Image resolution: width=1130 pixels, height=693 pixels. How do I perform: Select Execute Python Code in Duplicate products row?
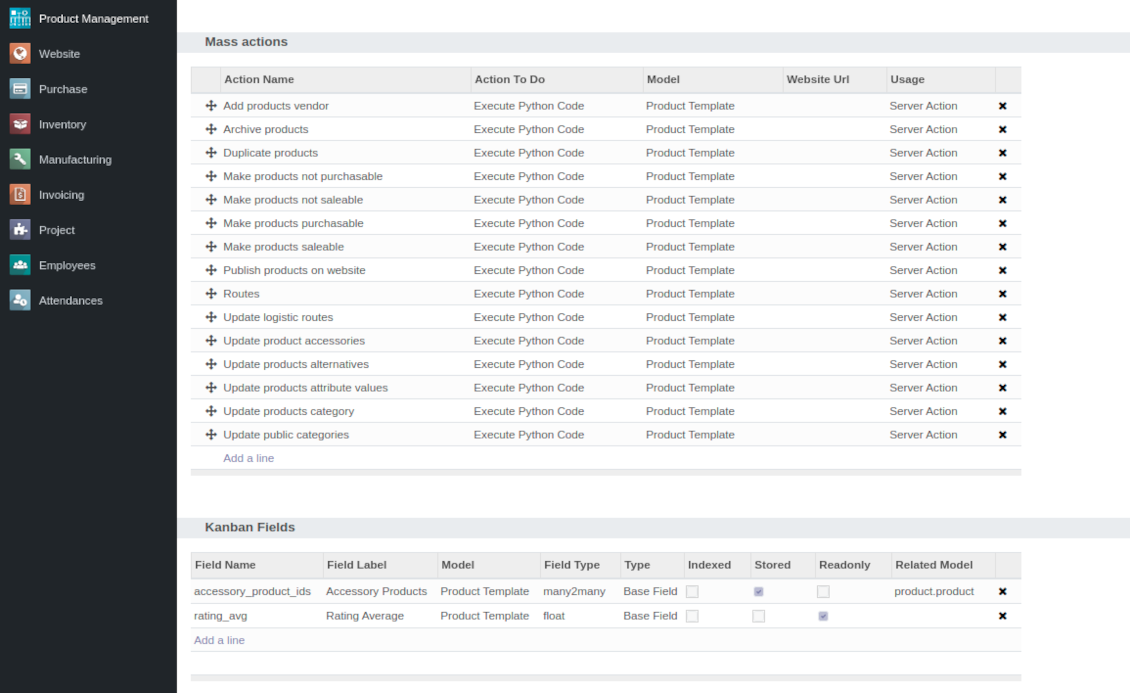[x=529, y=153]
